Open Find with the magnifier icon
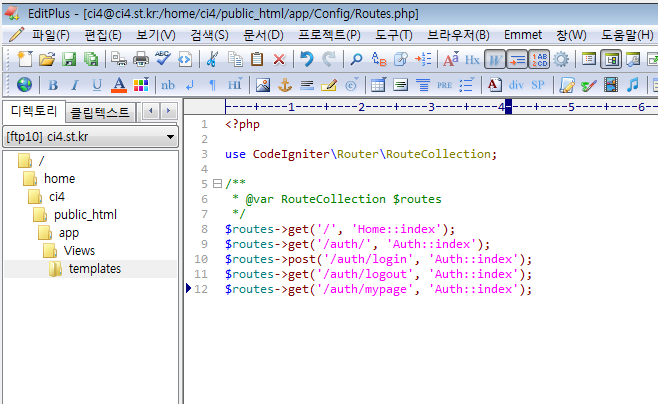Viewport: 658px width, 404px height. (x=356, y=59)
